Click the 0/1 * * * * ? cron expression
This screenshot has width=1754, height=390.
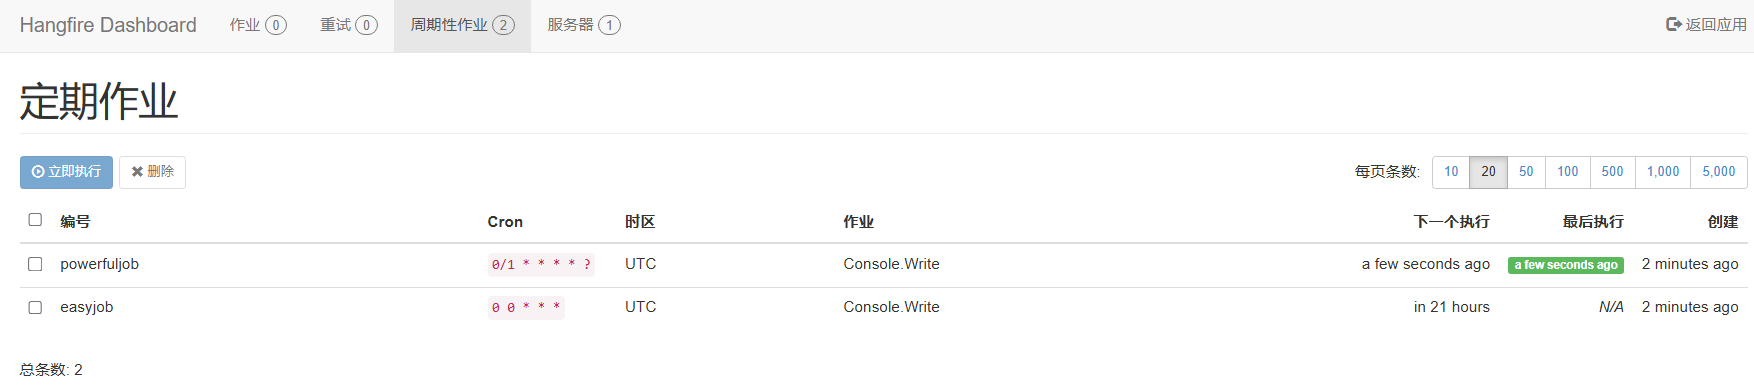[541, 265]
